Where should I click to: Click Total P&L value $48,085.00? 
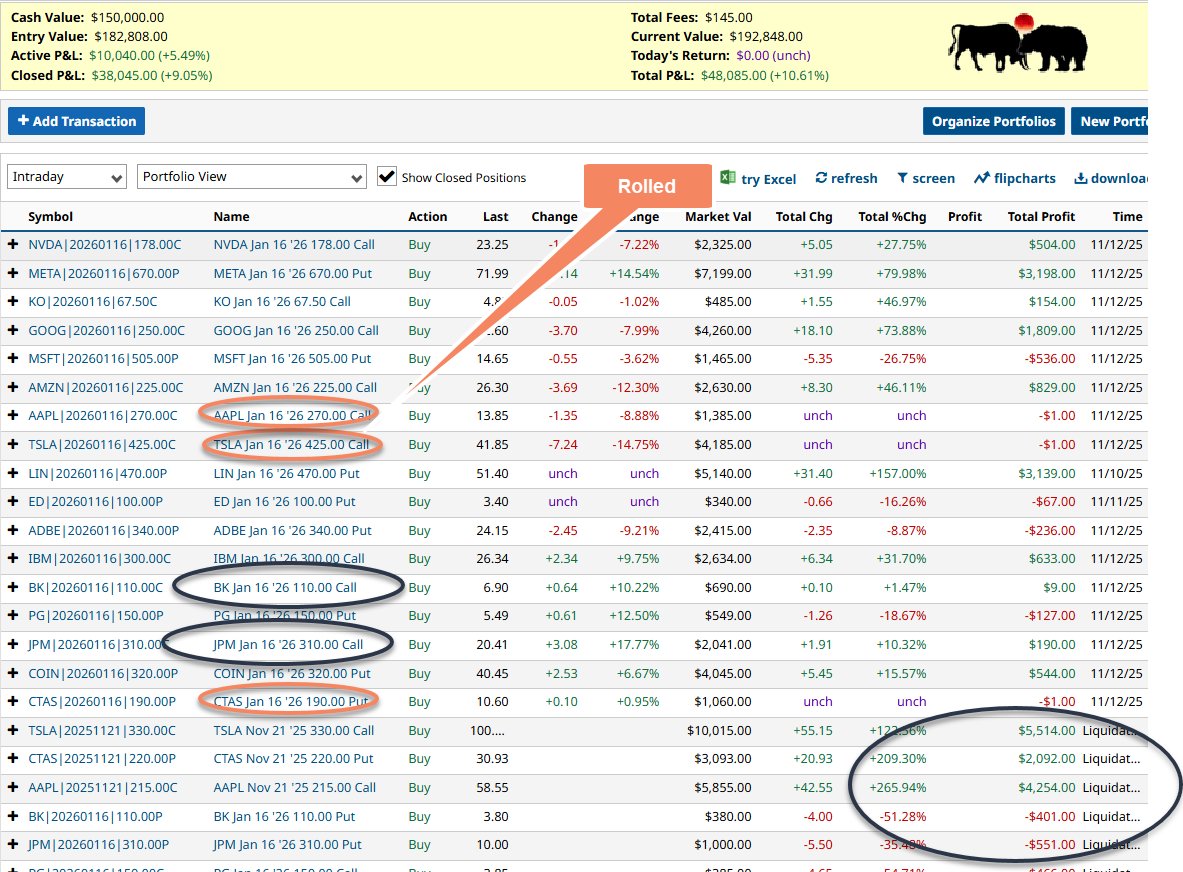tap(733, 75)
